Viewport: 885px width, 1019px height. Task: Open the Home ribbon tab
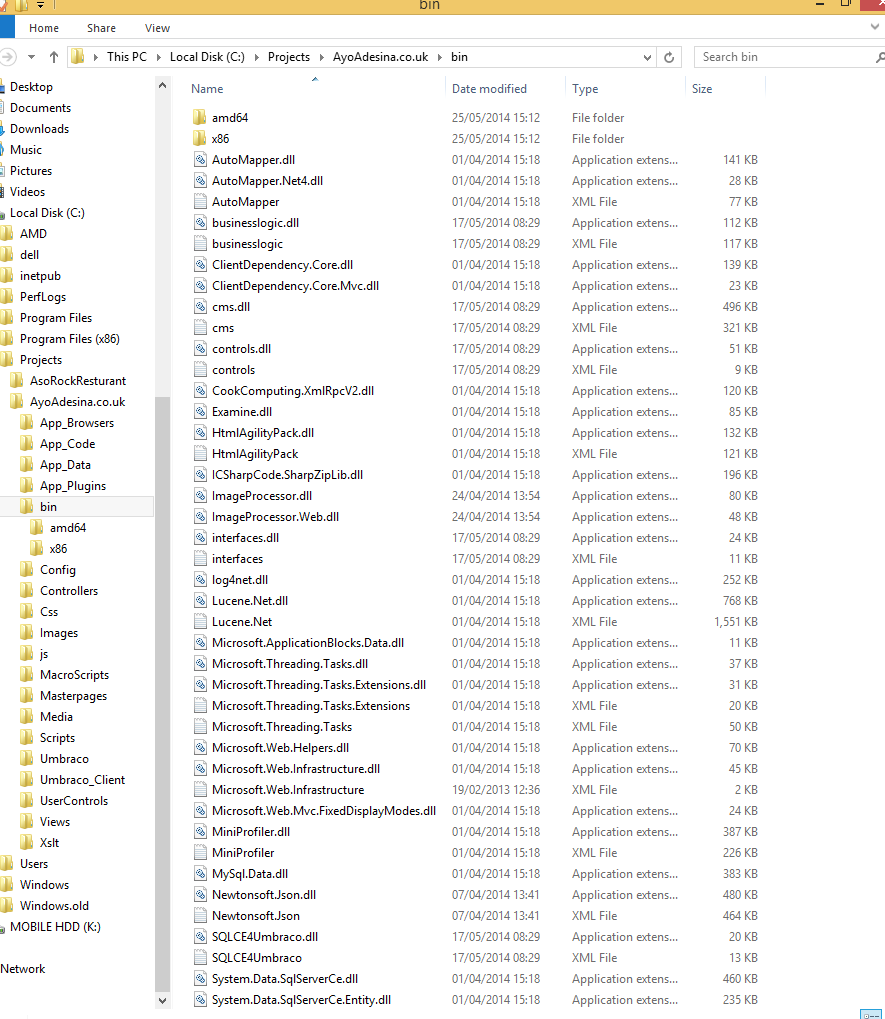pyautogui.click(x=44, y=28)
